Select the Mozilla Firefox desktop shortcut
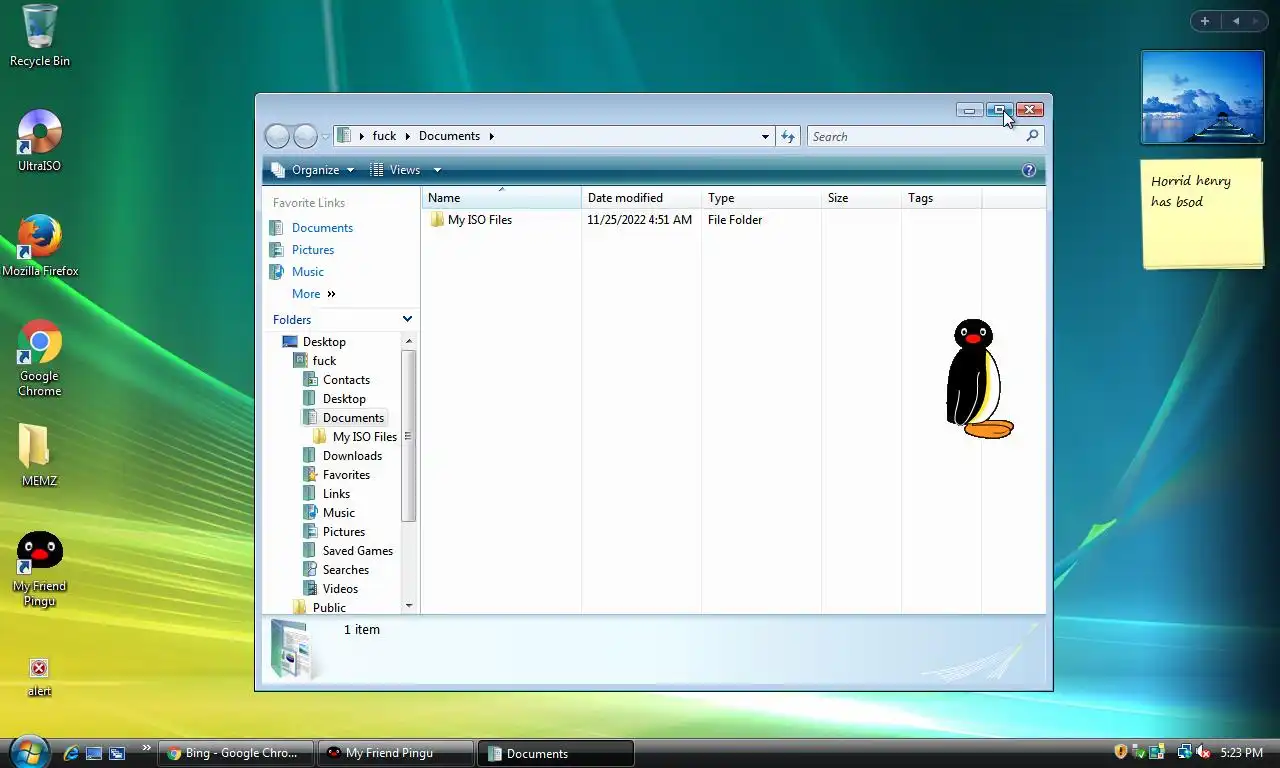This screenshot has height=768, width=1280. click(40, 246)
